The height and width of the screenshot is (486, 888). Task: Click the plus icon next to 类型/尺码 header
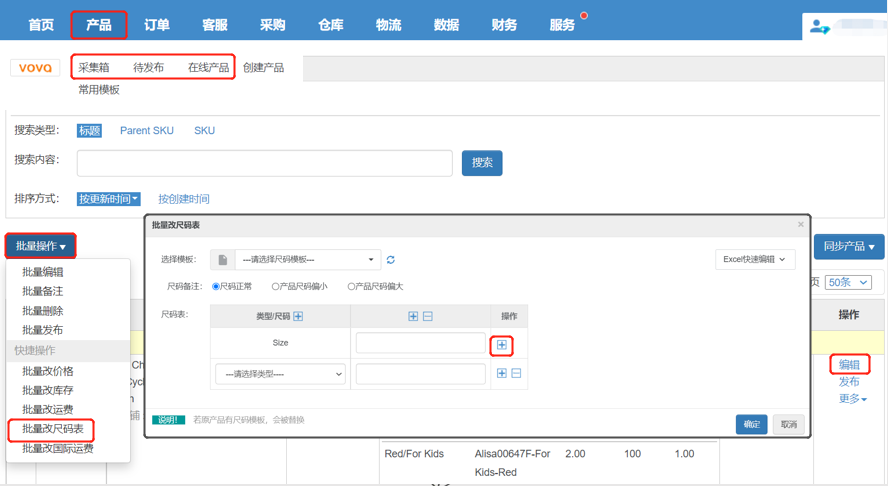[x=298, y=316]
